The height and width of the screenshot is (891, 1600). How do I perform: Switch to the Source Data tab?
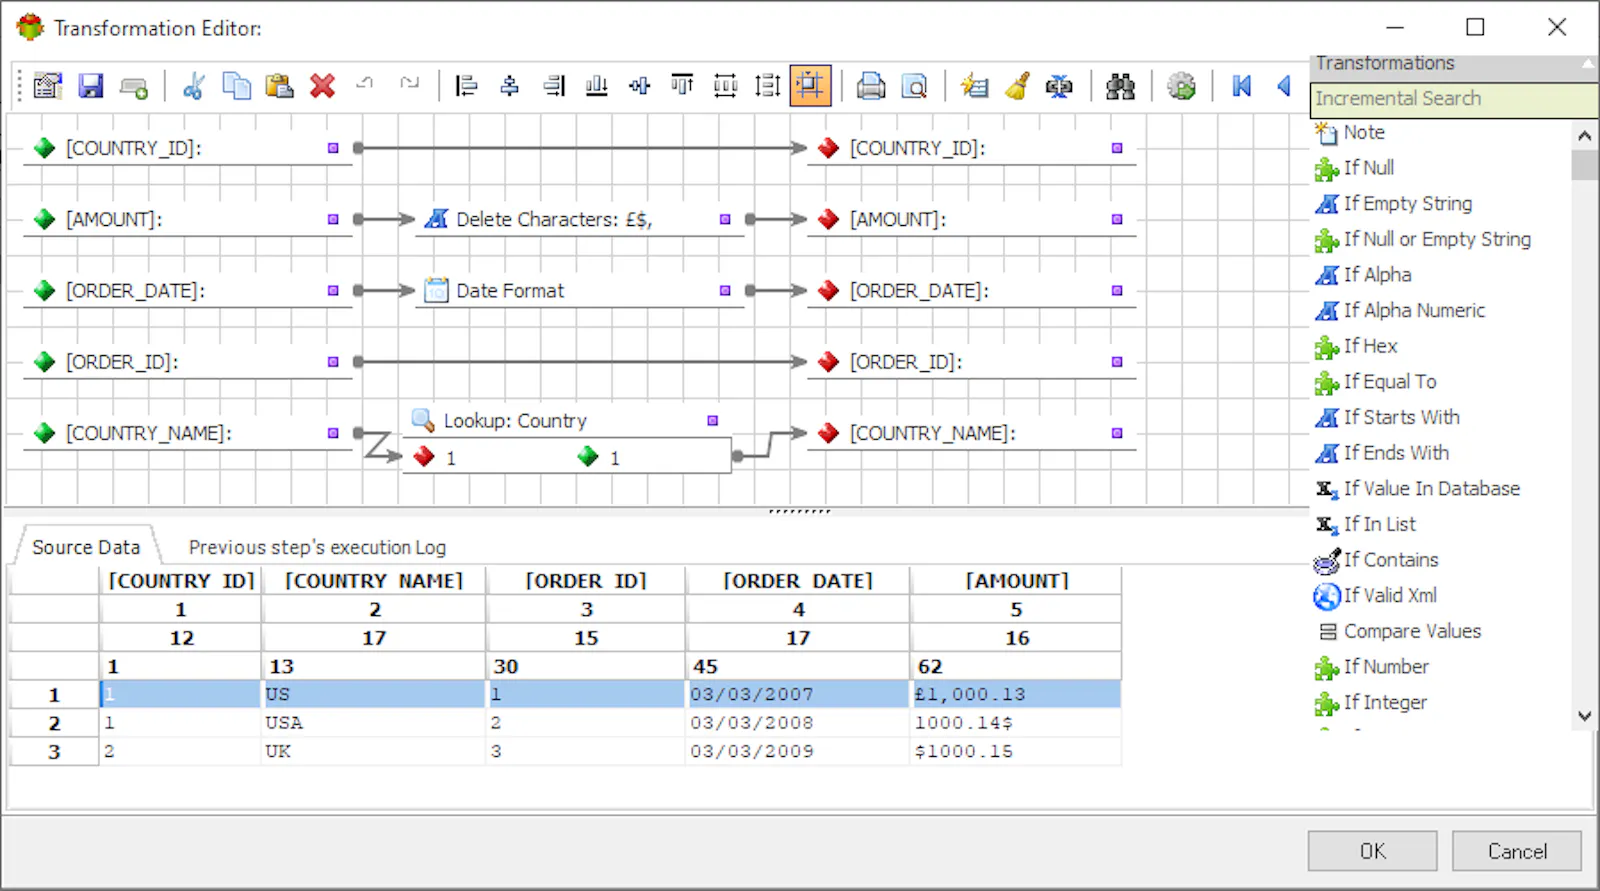click(x=86, y=547)
